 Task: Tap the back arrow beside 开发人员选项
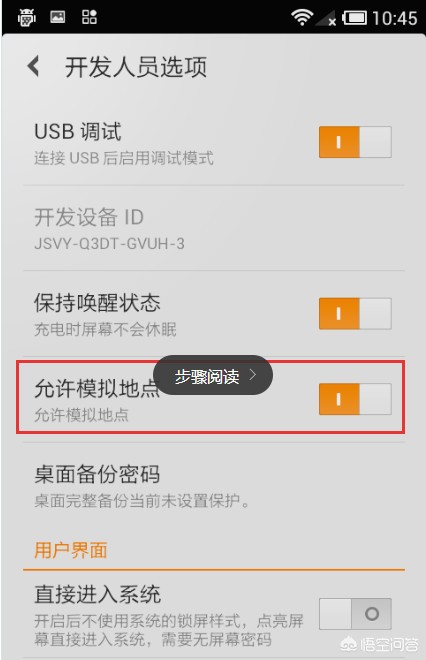pyautogui.click(x=33, y=67)
